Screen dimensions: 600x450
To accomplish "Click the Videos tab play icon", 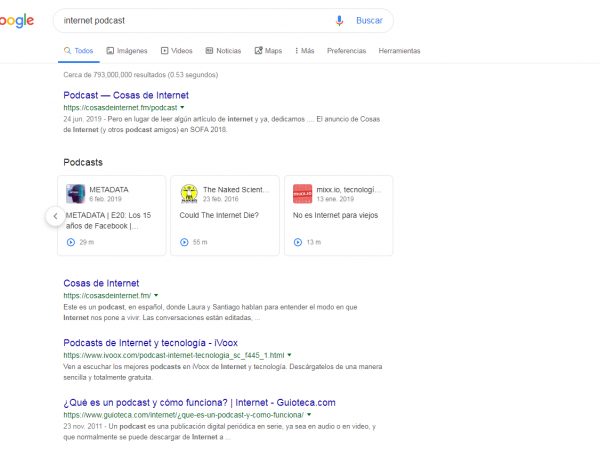I will click(165, 51).
